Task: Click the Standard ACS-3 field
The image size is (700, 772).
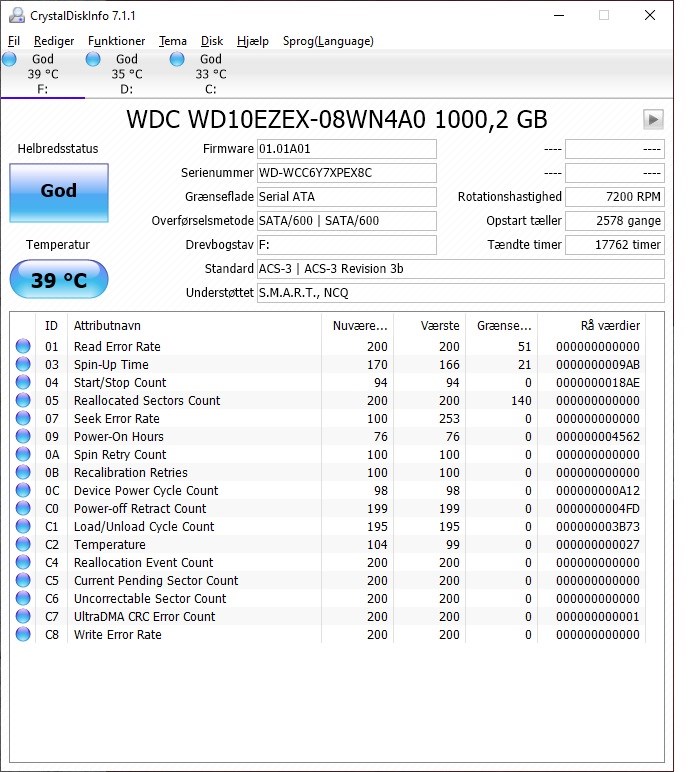Action: point(461,269)
